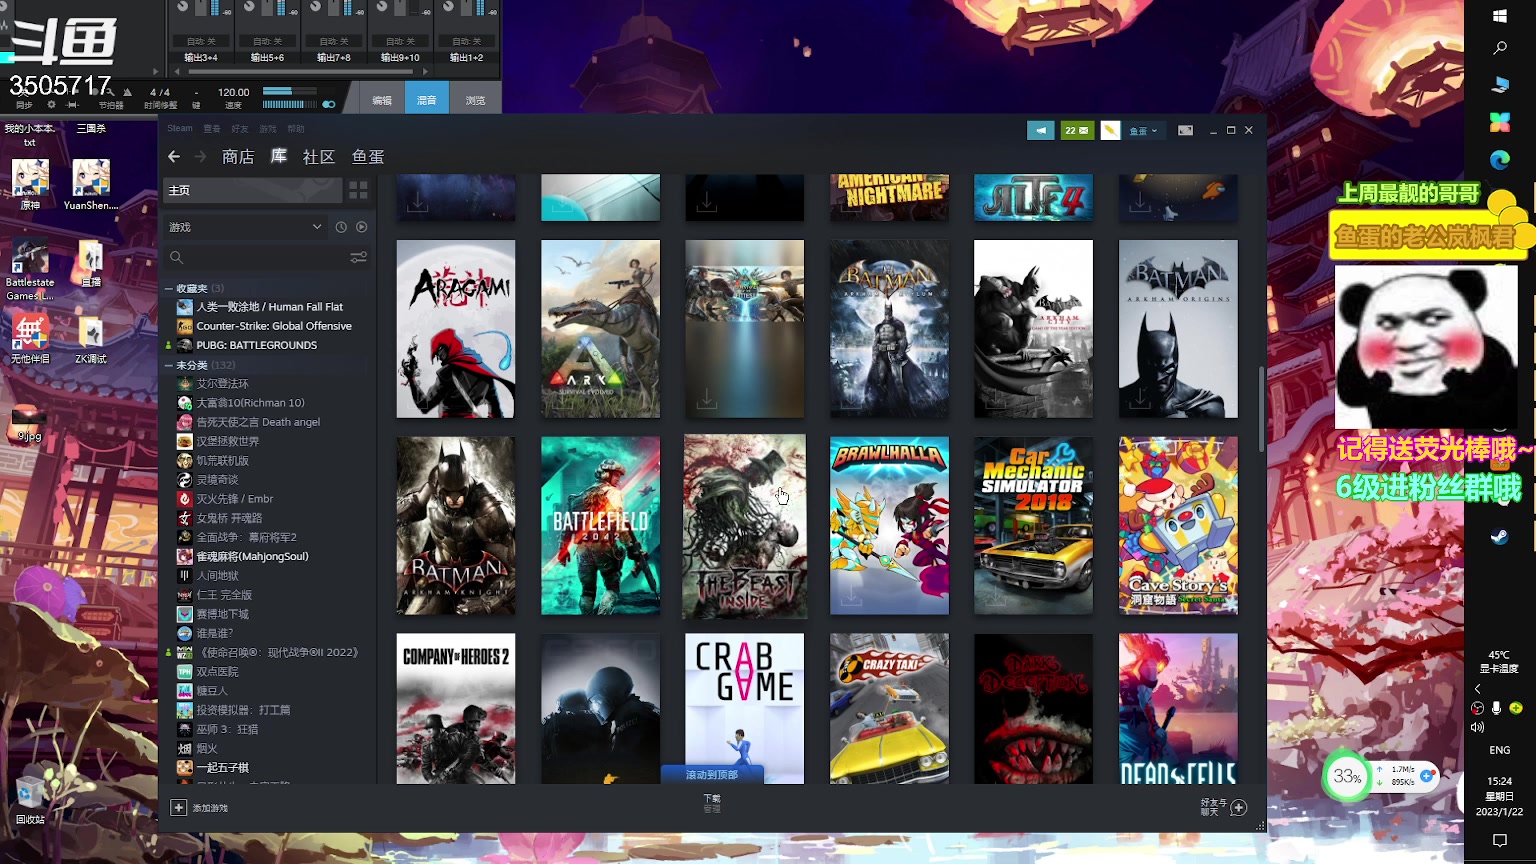Click the library search input field
The image size is (1536, 864).
[265, 257]
